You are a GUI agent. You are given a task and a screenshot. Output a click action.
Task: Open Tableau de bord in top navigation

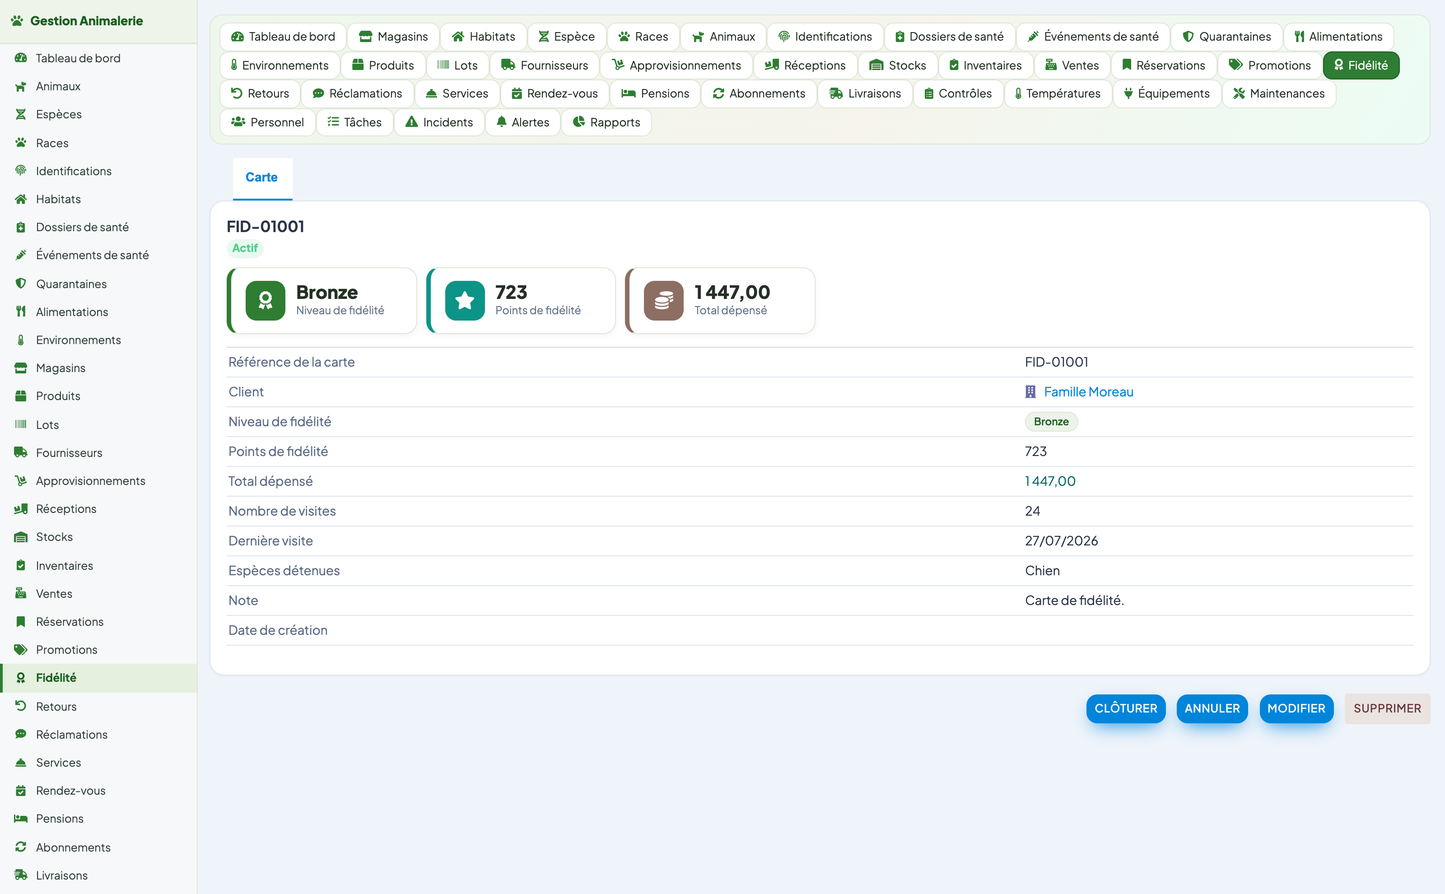pyautogui.click(x=283, y=37)
